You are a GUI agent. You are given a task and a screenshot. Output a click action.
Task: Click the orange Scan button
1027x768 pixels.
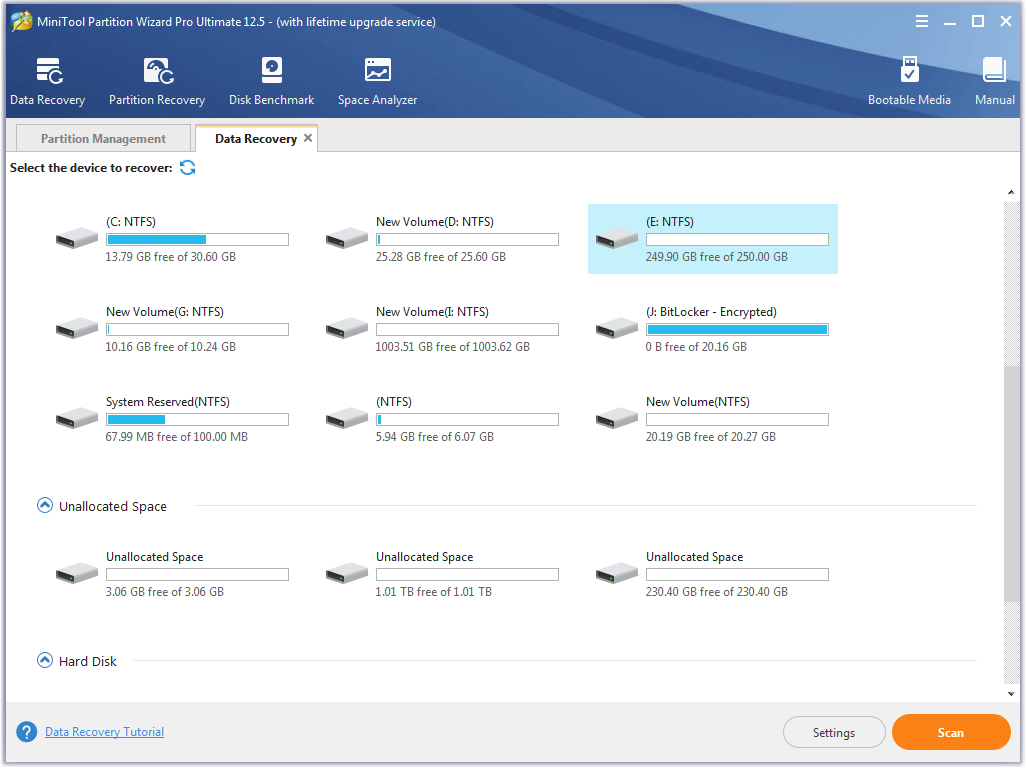click(x=950, y=732)
